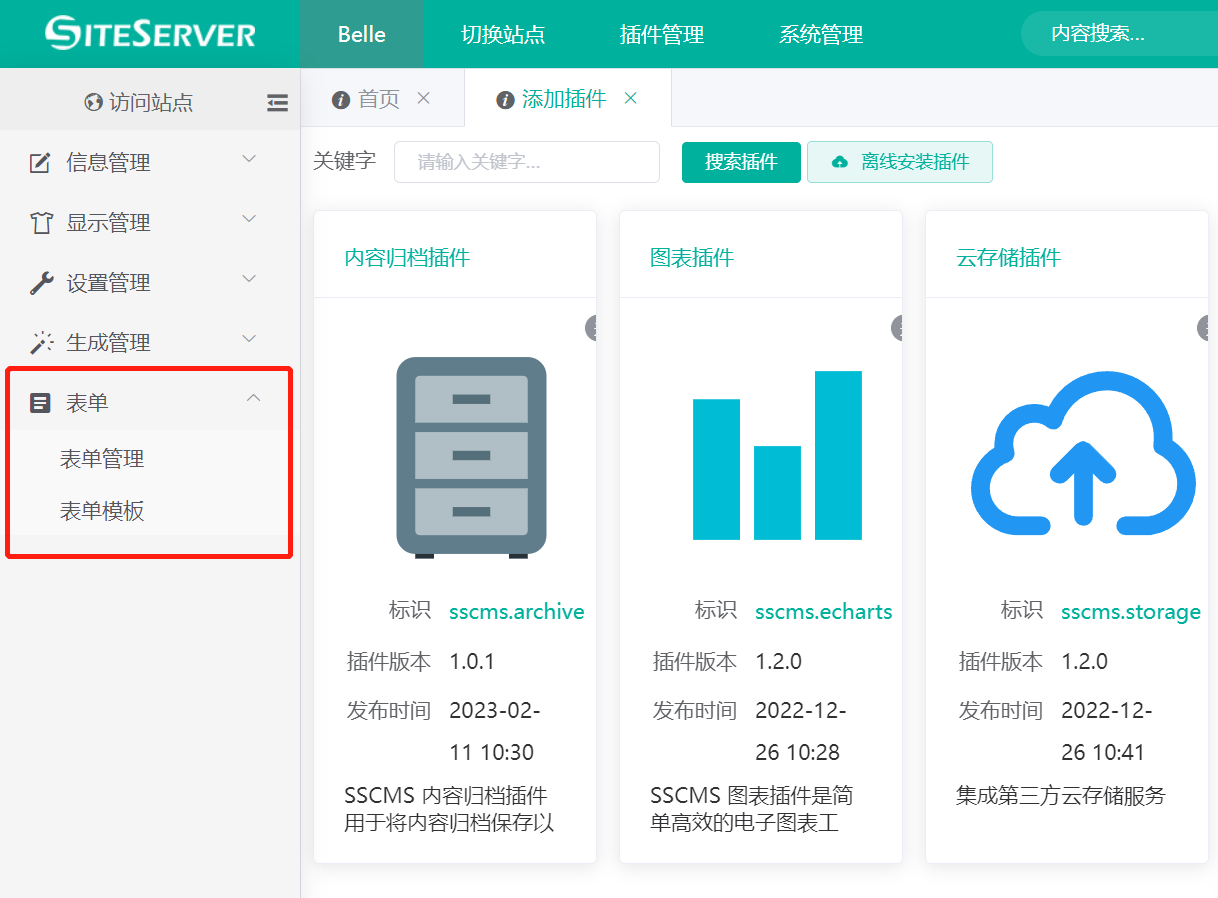Click the 生成管理 magic wand icon
Image resolution: width=1218 pixels, height=898 pixels.
coord(40,343)
